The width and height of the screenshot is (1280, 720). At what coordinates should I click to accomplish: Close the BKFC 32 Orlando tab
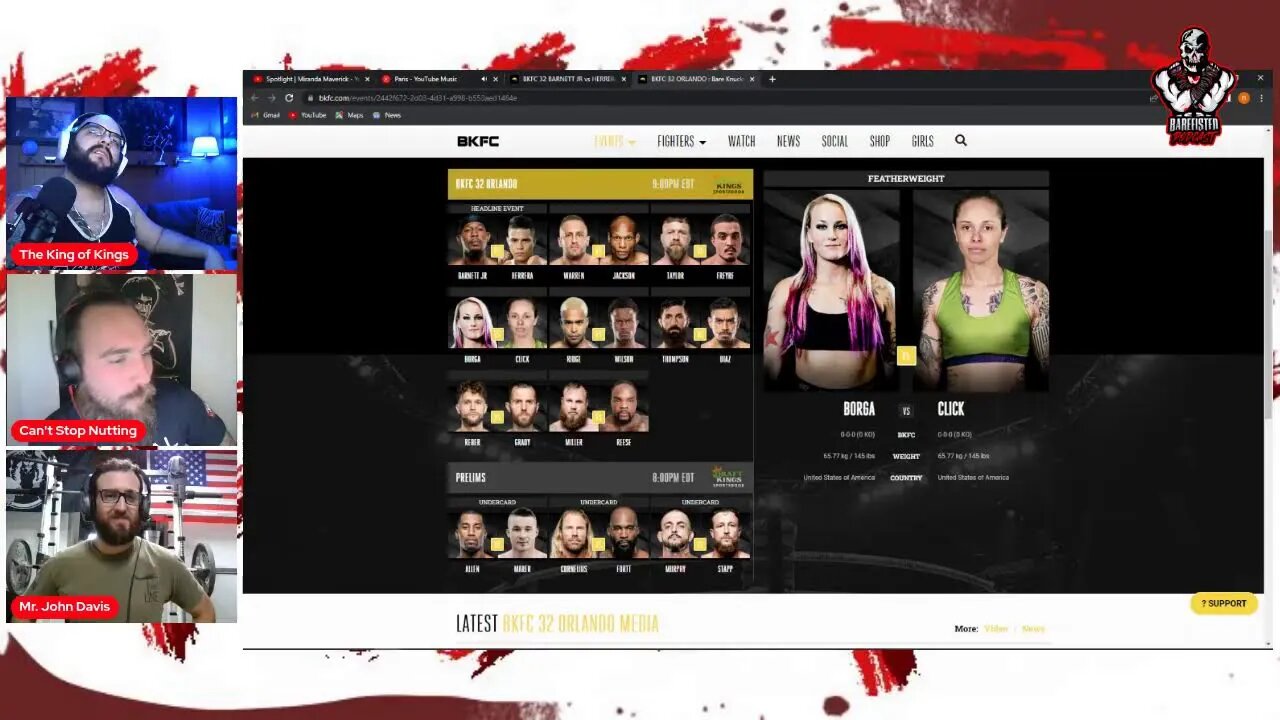pos(752,79)
